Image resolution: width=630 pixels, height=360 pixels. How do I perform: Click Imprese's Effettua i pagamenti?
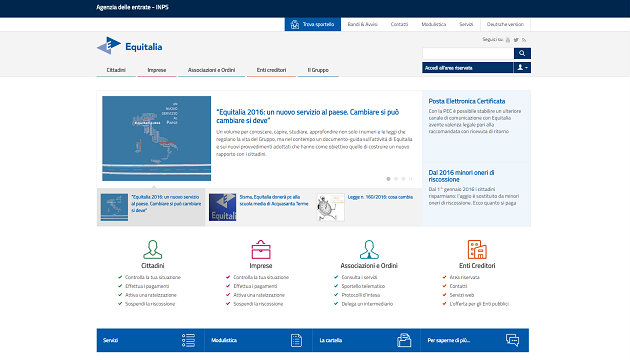(x=255, y=286)
